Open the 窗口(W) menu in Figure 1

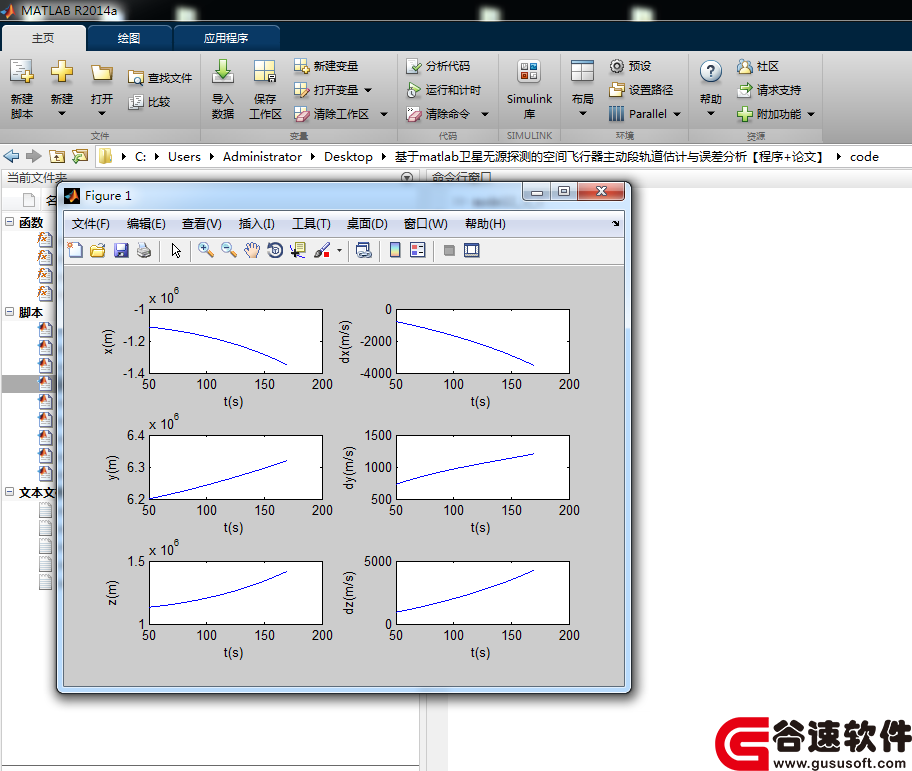click(x=426, y=224)
